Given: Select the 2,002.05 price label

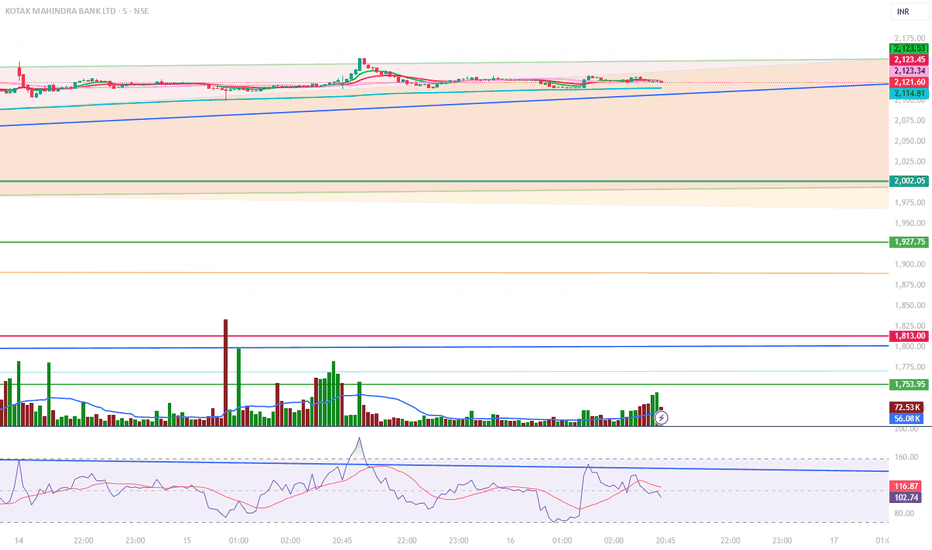Looking at the screenshot, I should tap(909, 181).
